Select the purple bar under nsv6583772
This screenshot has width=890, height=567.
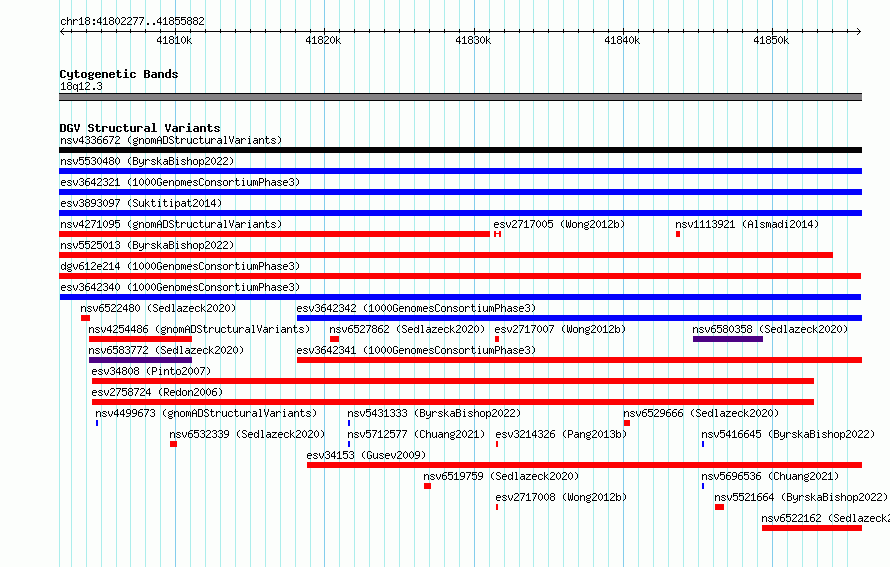click(140, 360)
